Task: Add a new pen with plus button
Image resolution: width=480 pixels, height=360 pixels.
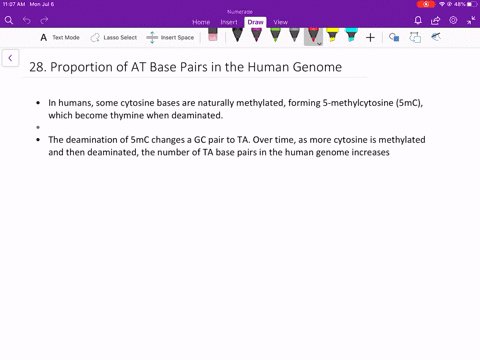Action: pyautogui.click(x=370, y=37)
